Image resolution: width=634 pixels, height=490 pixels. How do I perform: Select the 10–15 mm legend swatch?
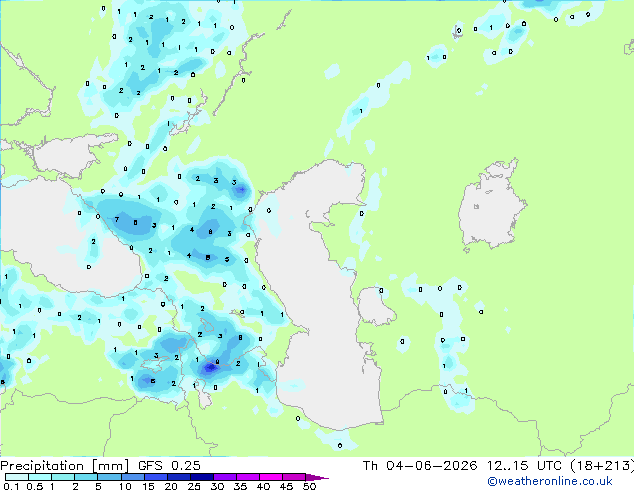pyautogui.click(x=133, y=477)
